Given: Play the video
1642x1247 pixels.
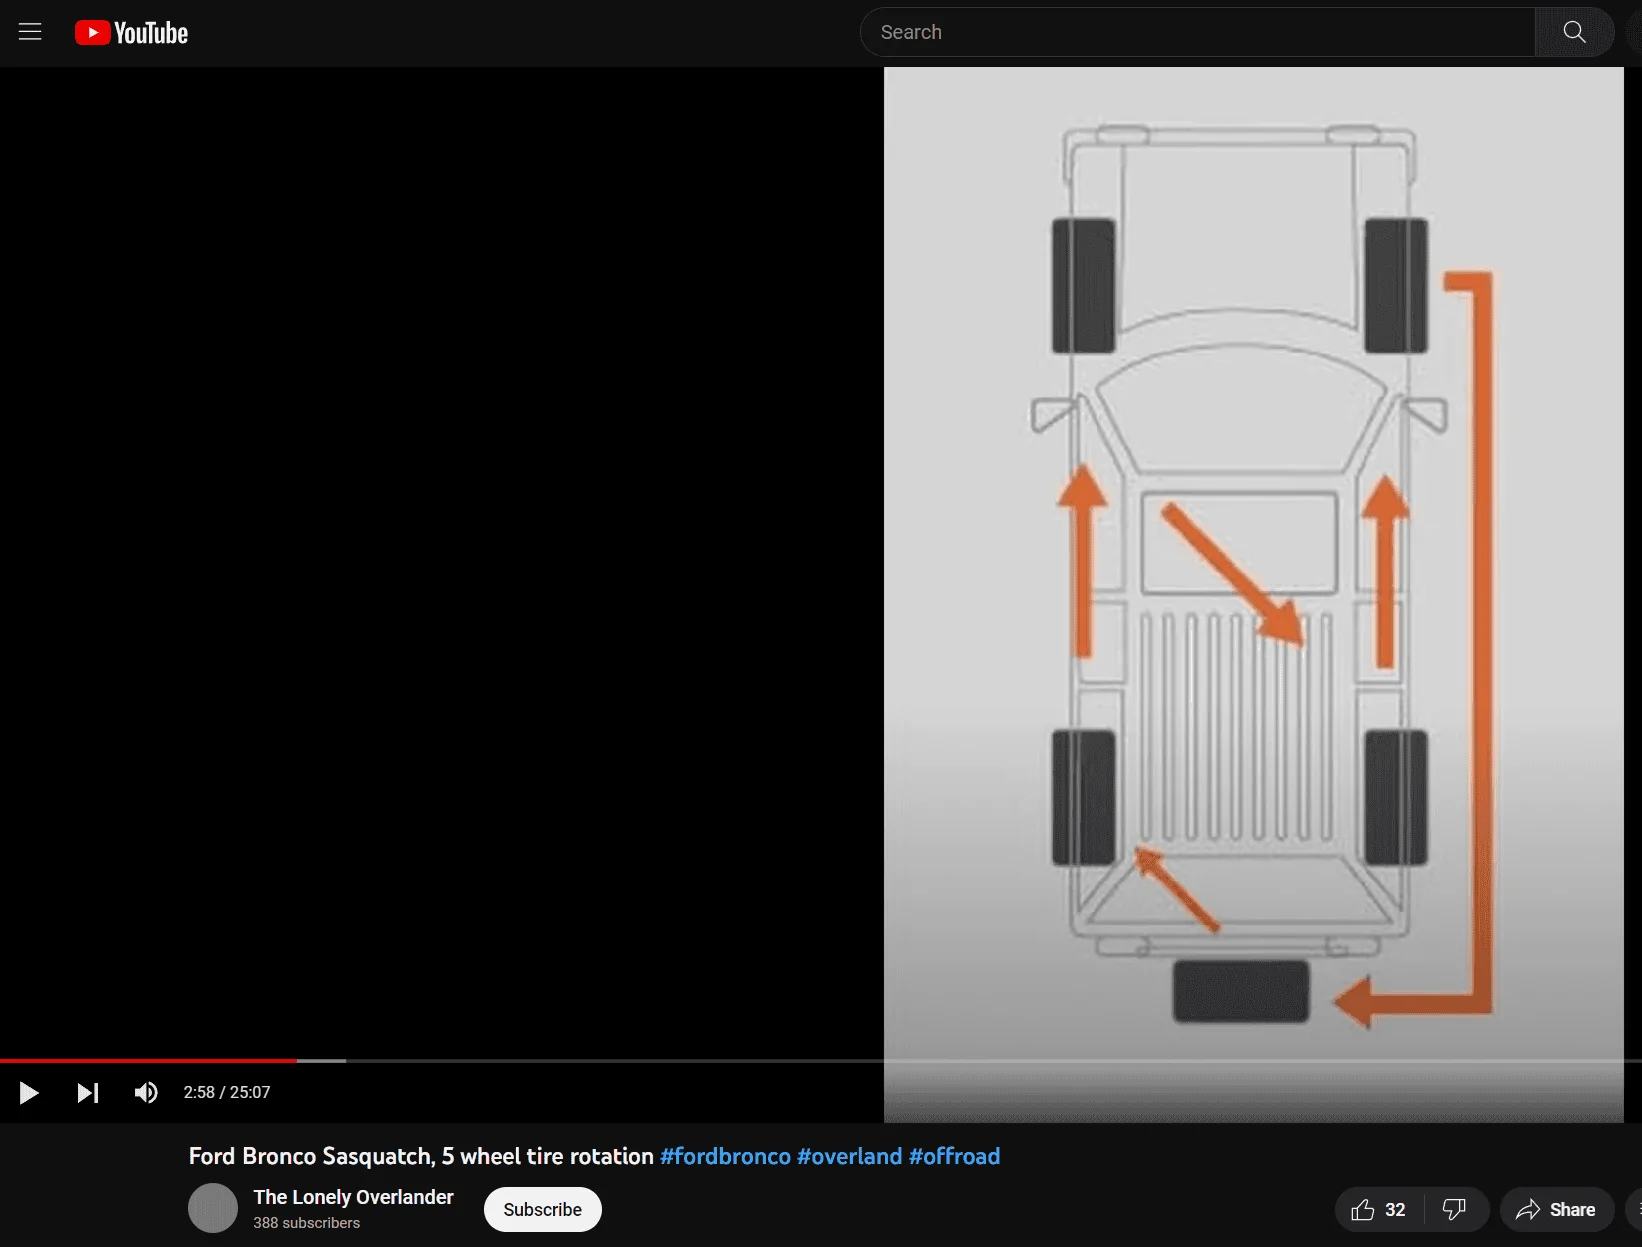Looking at the screenshot, I should point(29,1093).
